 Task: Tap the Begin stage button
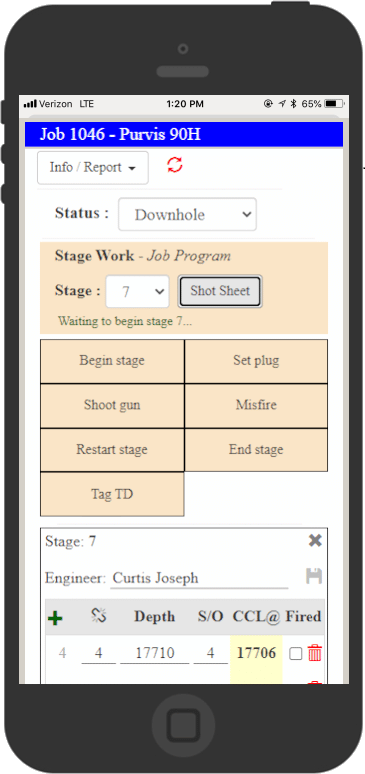click(112, 361)
